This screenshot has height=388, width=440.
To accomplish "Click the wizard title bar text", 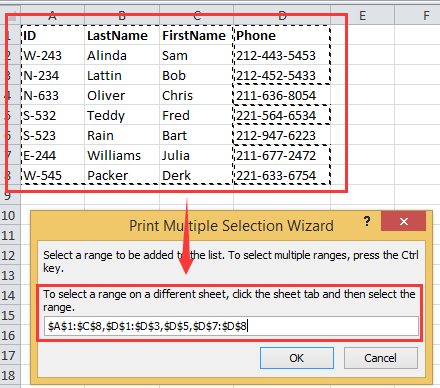I will click(231, 226).
